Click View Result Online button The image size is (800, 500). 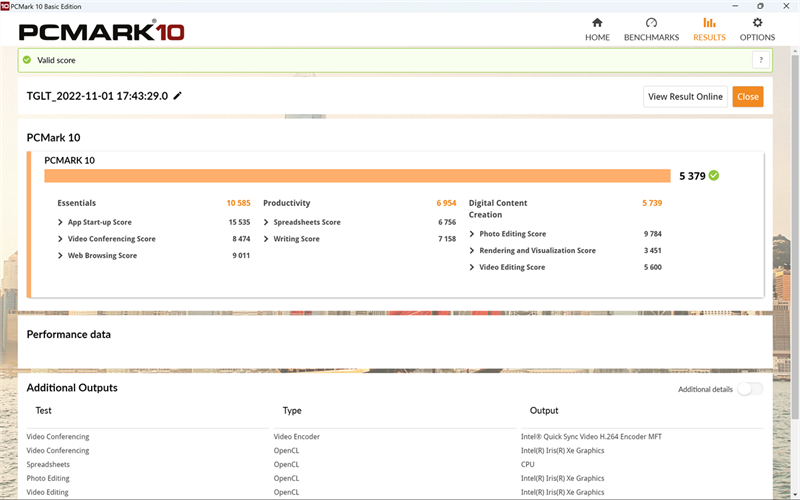(x=685, y=96)
